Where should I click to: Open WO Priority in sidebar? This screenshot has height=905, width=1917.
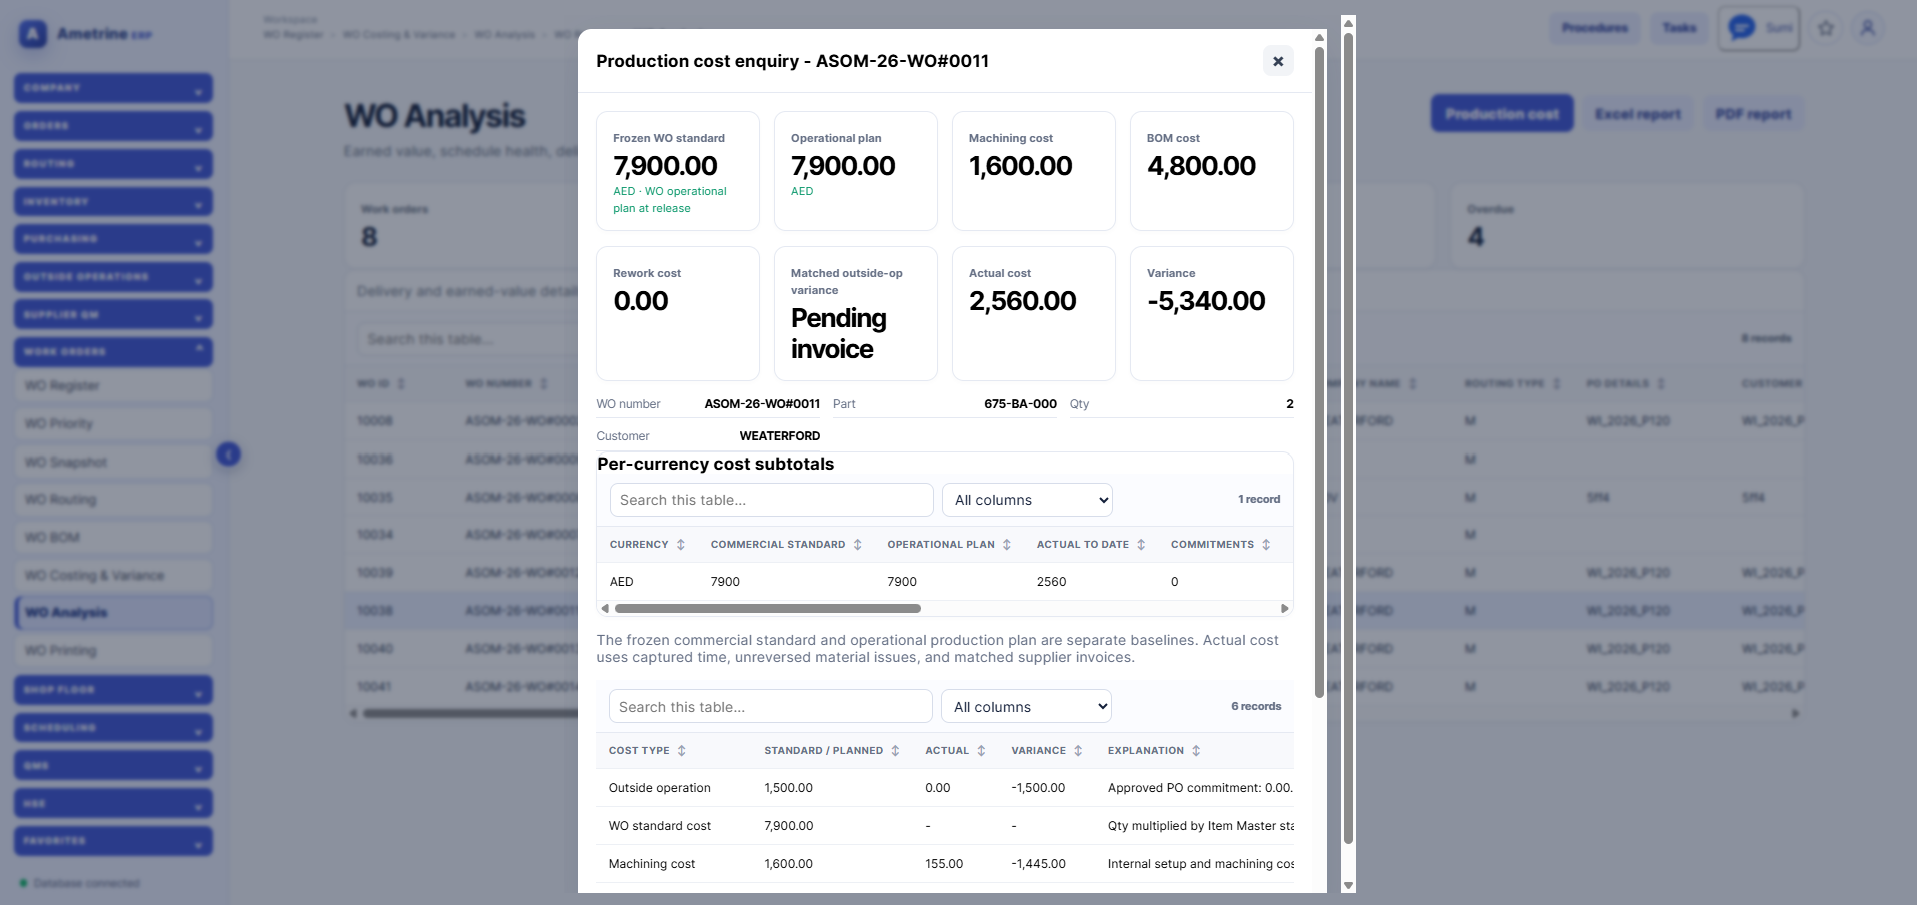pyautogui.click(x=113, y=424)
